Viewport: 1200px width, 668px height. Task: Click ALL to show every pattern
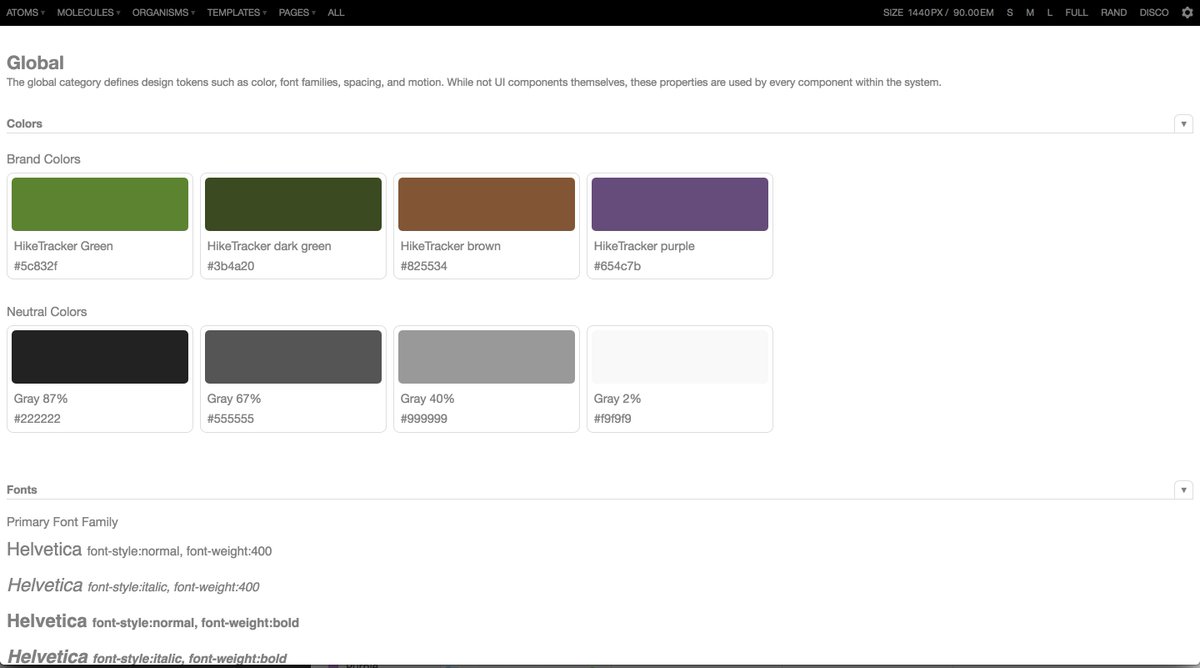pos(335,12)
